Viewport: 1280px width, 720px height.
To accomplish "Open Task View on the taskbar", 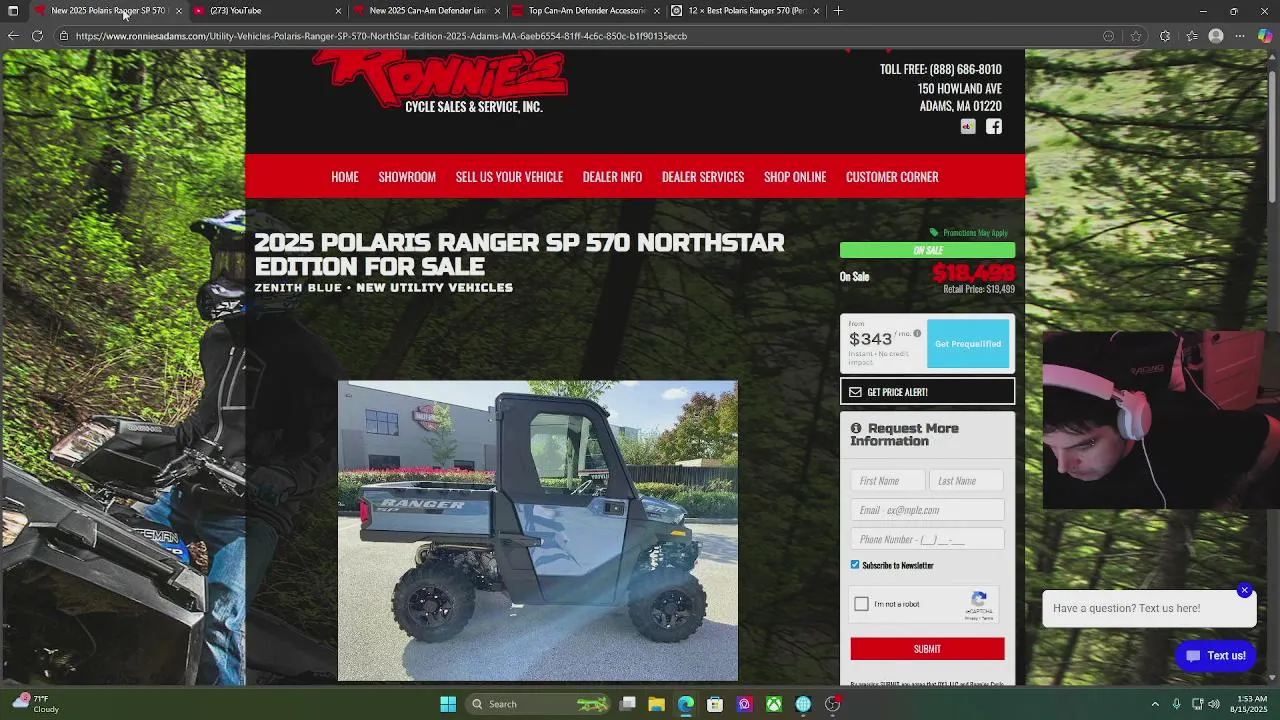I will pos(628,704).
